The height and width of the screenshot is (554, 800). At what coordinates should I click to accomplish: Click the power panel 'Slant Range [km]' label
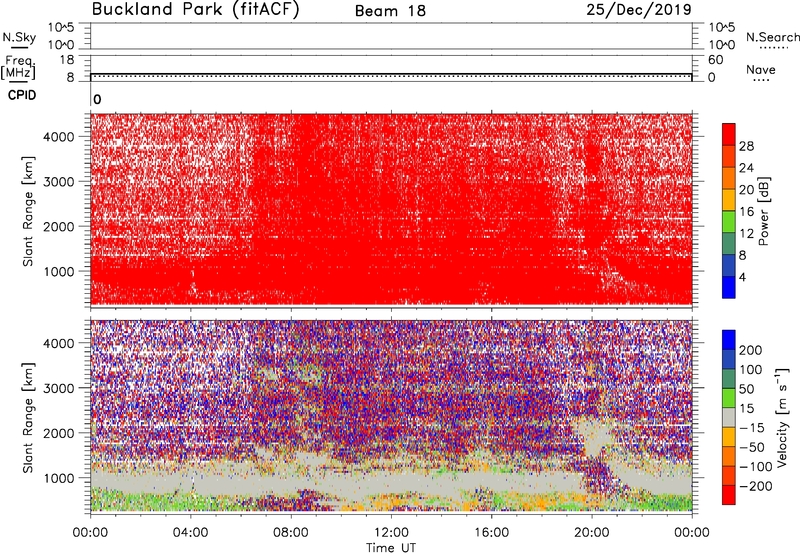point(28,211)
